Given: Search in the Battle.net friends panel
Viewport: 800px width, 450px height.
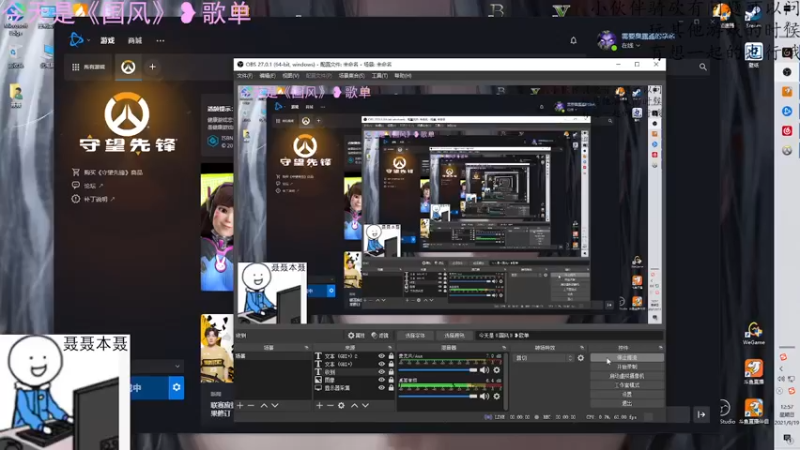Looking at the screenshot, I should click(x=703, y=67).
